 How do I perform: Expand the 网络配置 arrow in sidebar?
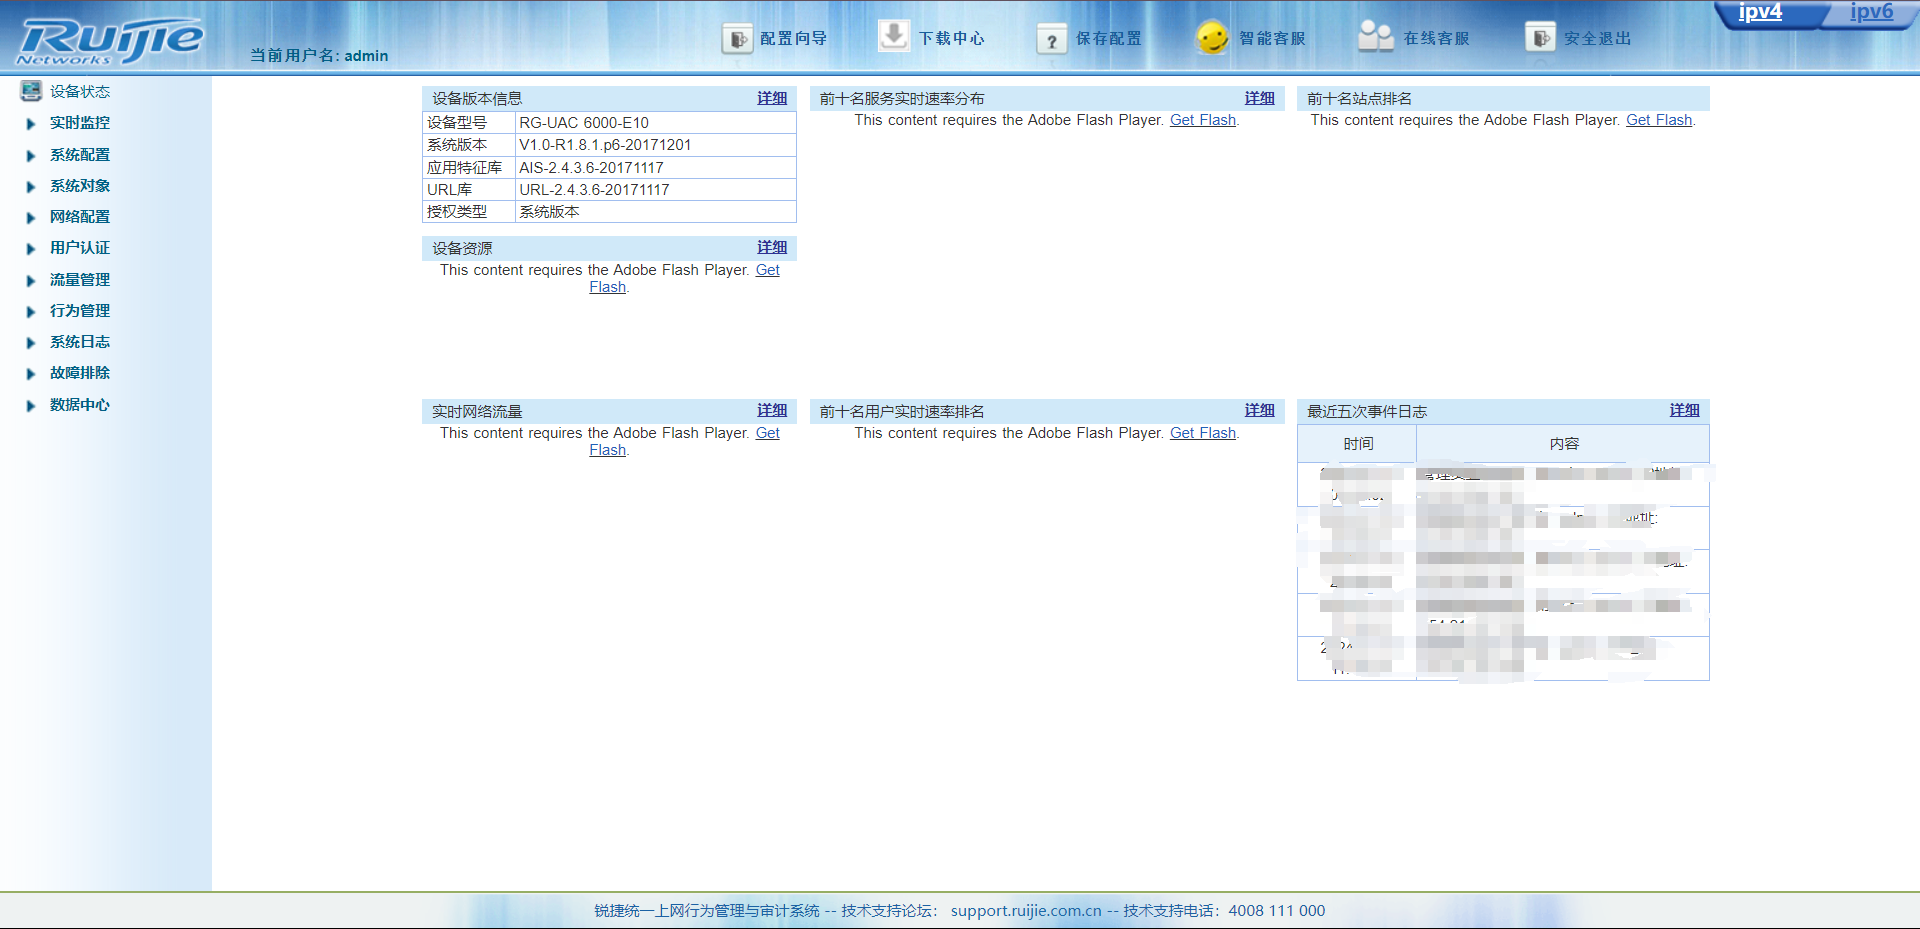pyautogui.click(x=31, y=218)
